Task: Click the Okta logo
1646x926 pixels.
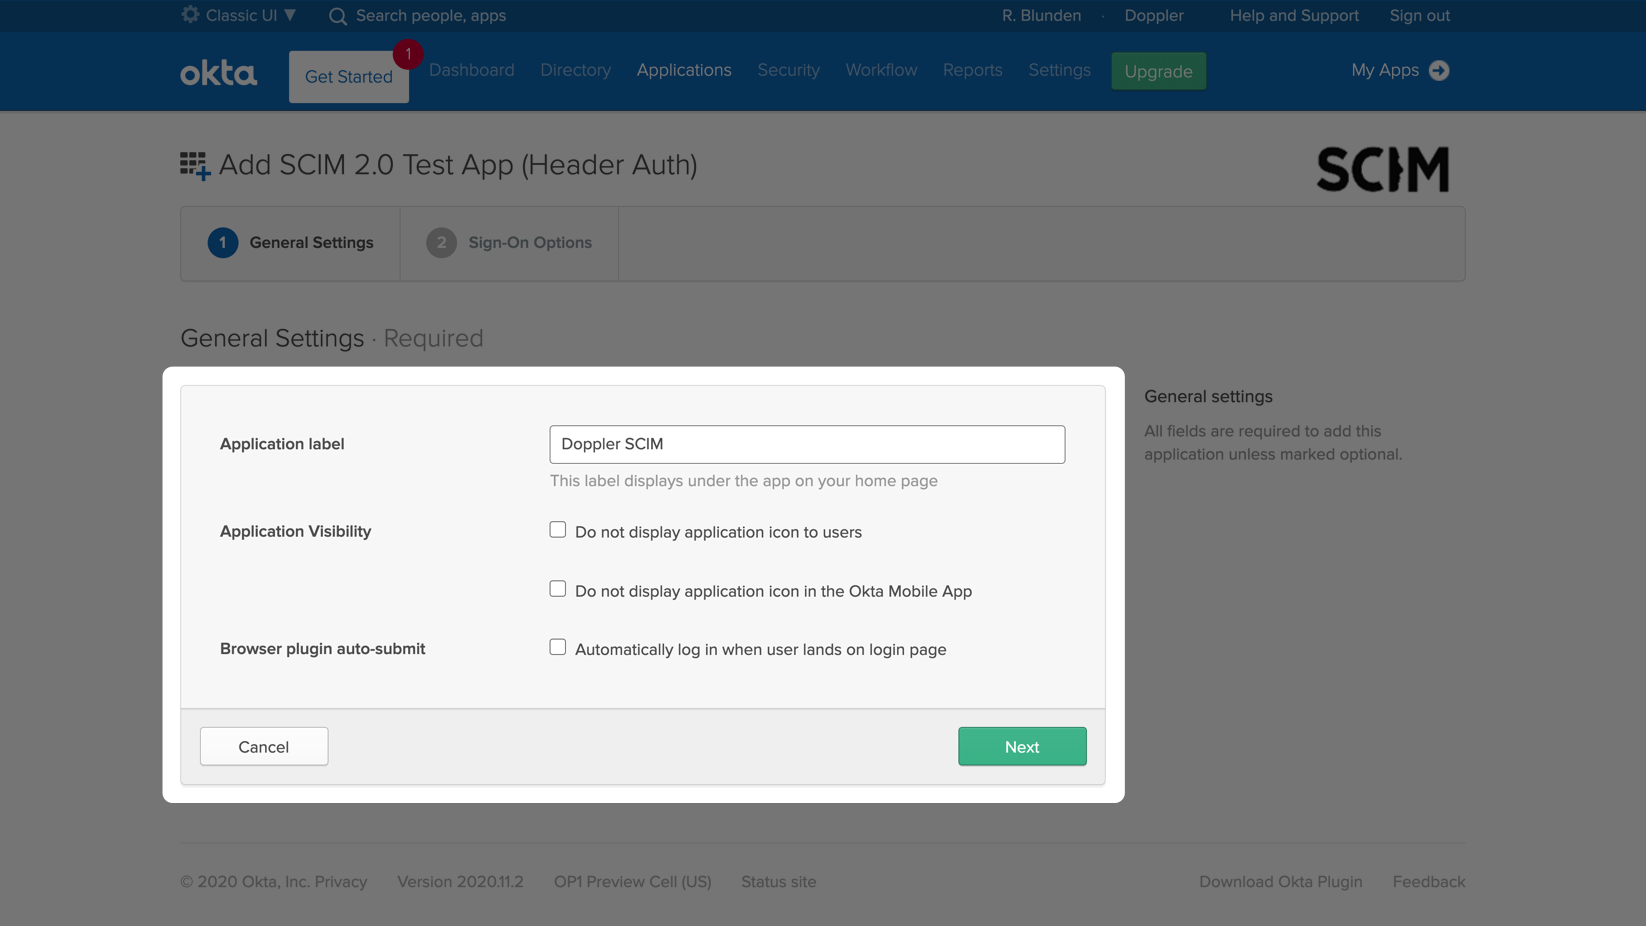Action: tap(218, 73)
